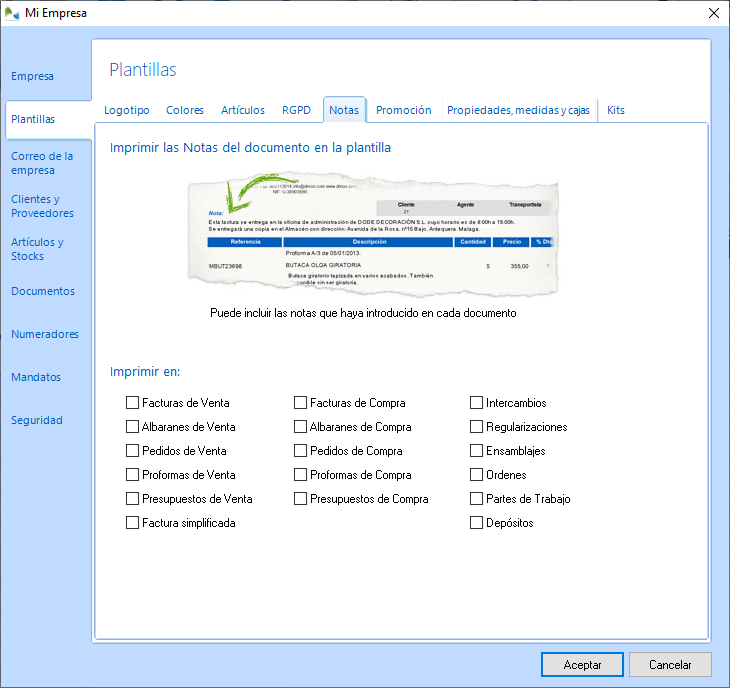Screen dimensions: 730x688
Task: Enable Facturas de Venta checkbox
Action: coord(133,403)
